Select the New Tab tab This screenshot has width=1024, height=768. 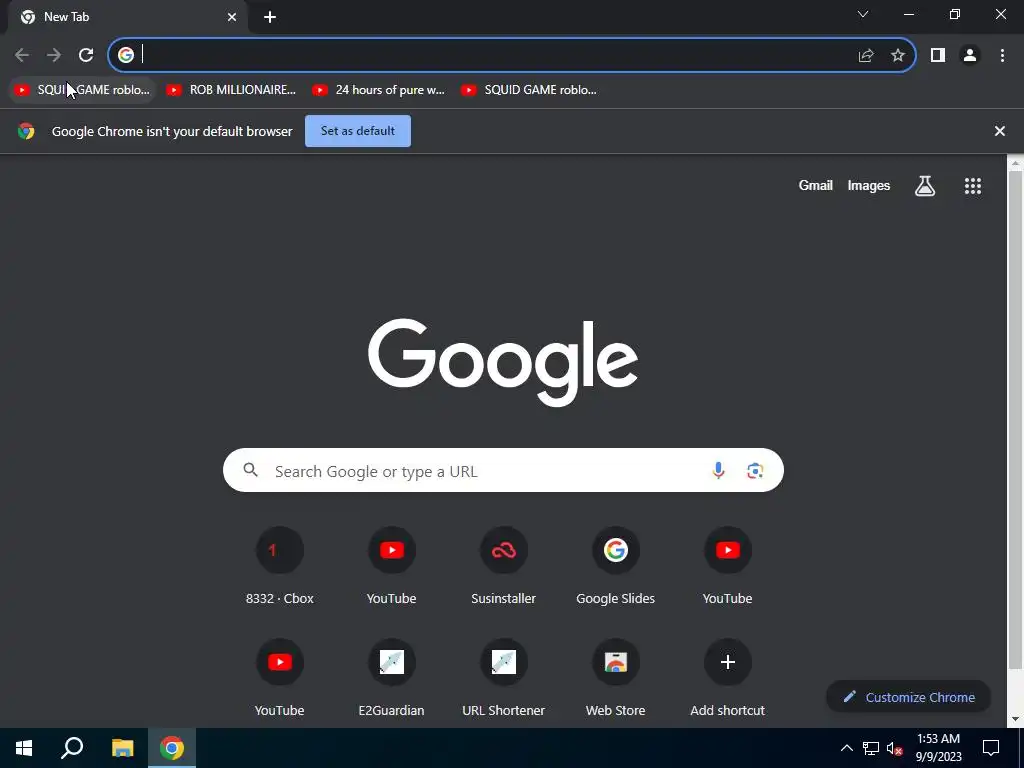(x=128, y=17)
